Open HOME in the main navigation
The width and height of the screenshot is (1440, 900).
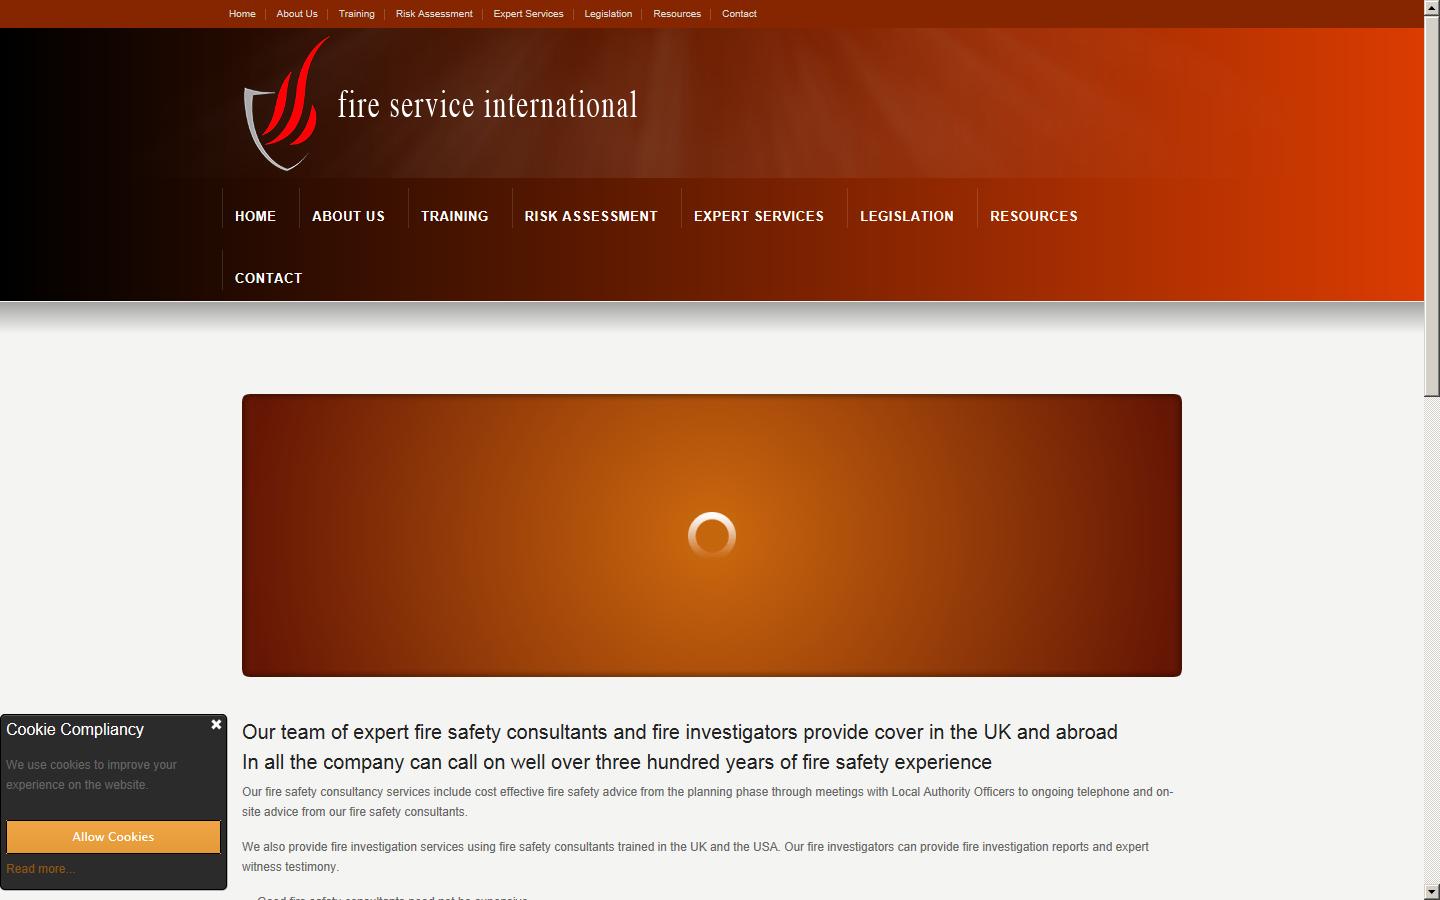(255, 216)
